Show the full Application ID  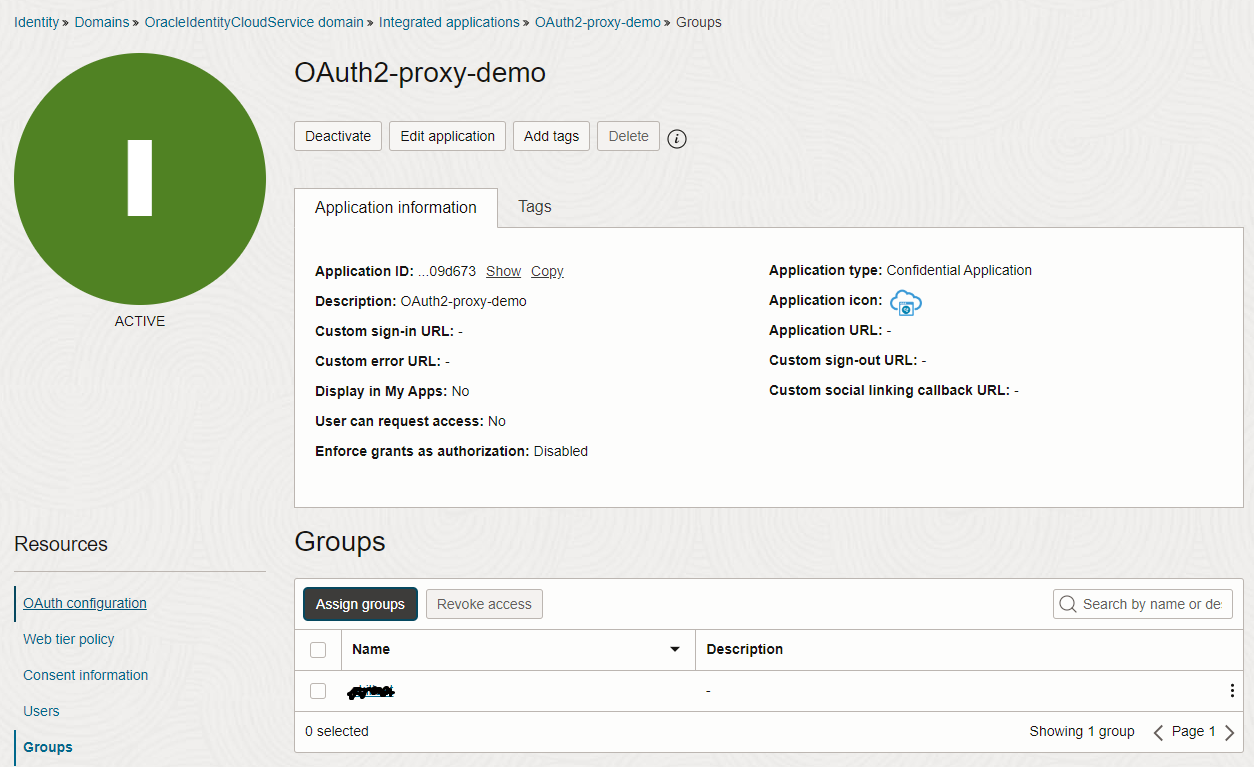pos(503,271)
